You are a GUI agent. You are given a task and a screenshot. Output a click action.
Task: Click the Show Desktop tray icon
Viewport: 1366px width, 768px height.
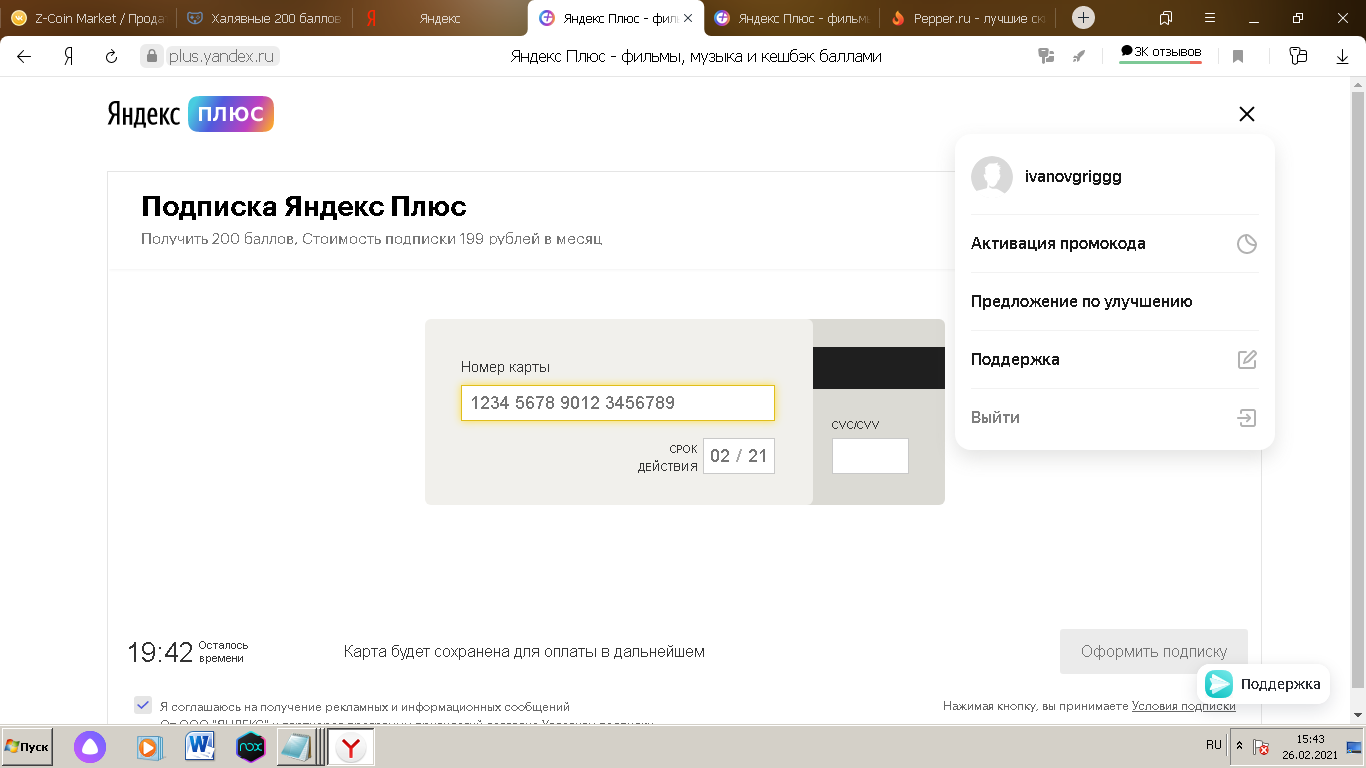[1355, 748]
